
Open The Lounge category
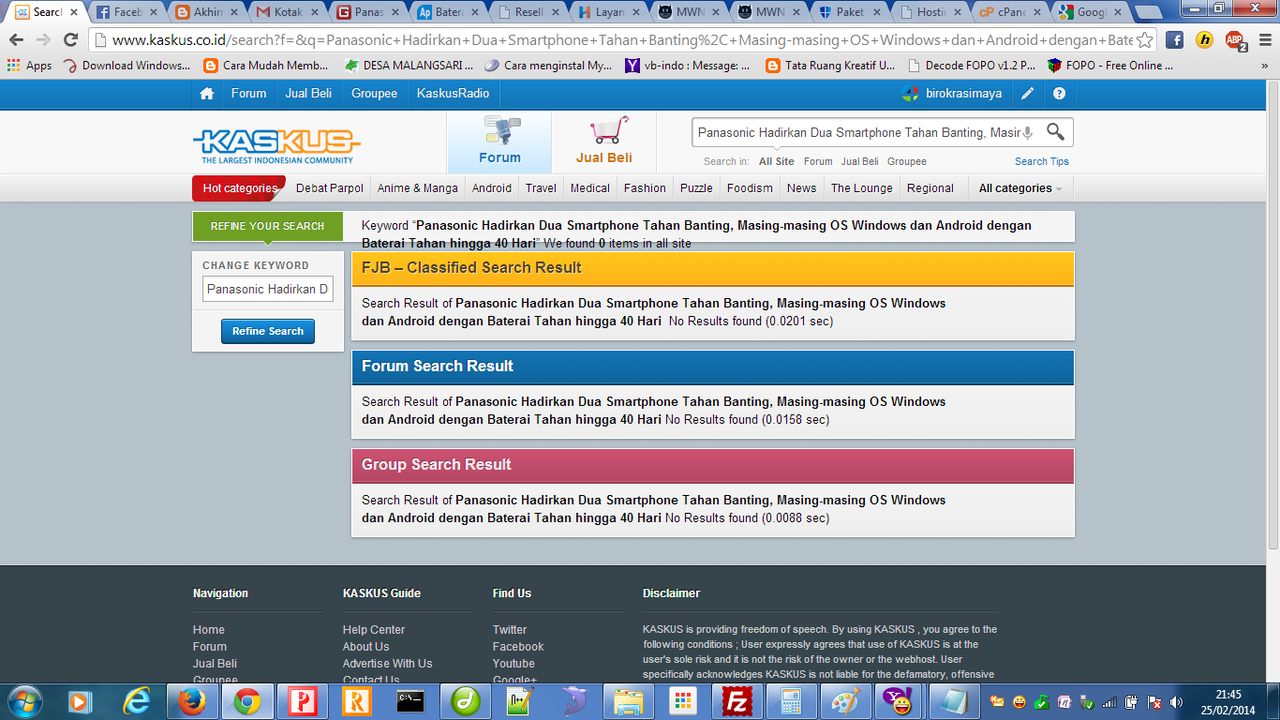point(862,188)
